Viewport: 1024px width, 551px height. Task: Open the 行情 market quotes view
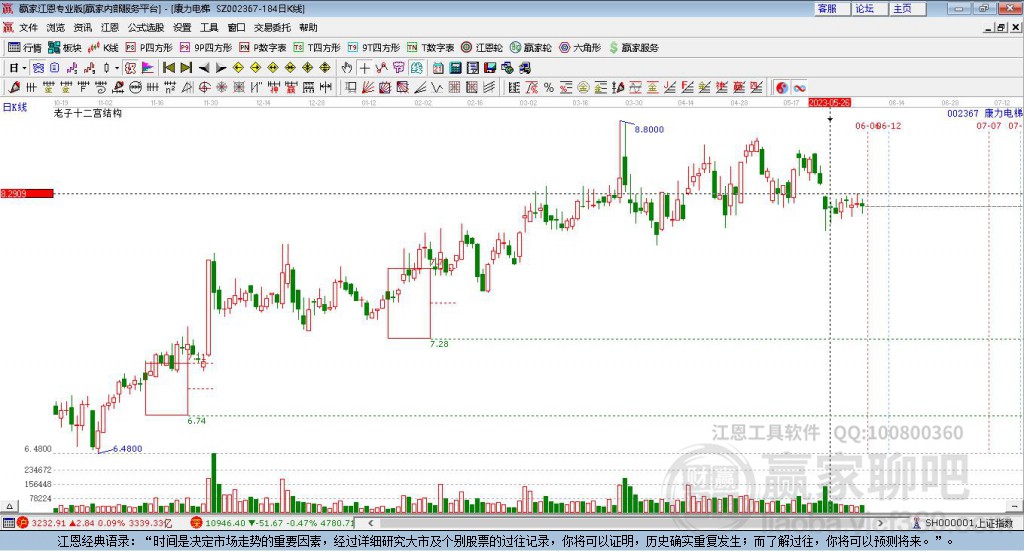coord(25,48)
